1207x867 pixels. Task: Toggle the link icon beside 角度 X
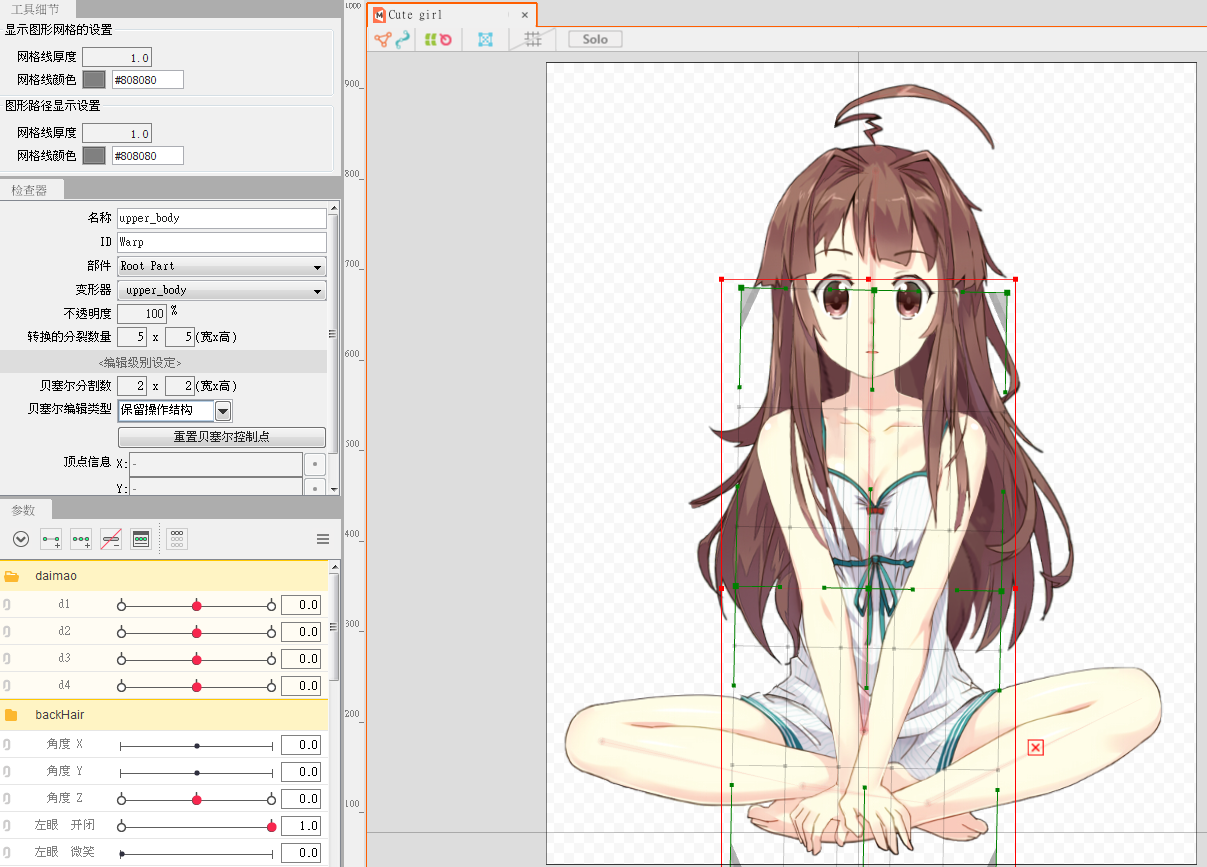coord(7,745)
